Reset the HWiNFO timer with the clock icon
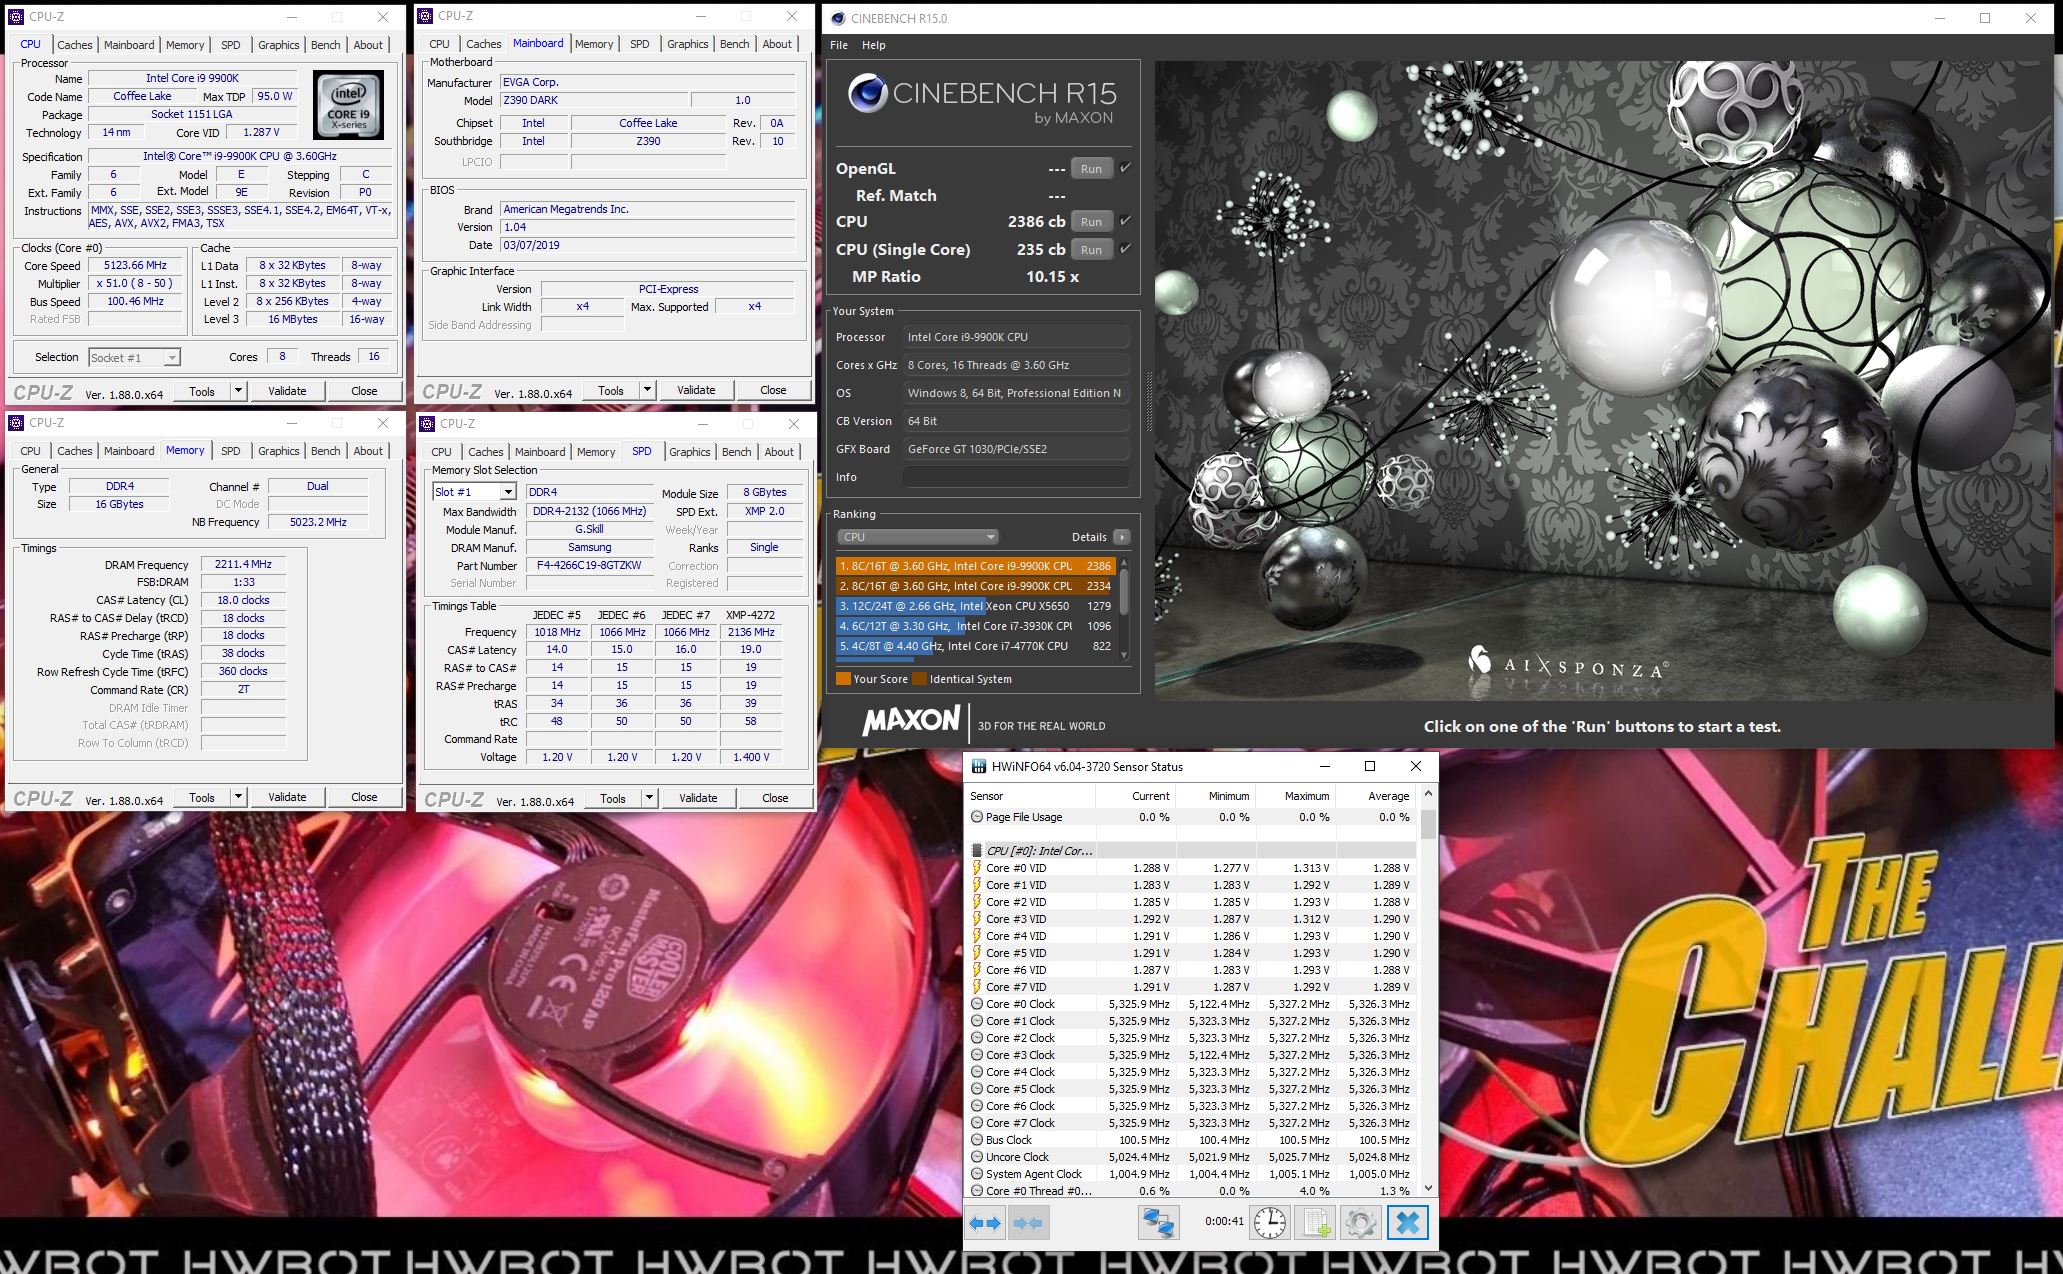Viewport: 2063px width, 1274px height. pyautogui.click(x=1270, y=1222)
